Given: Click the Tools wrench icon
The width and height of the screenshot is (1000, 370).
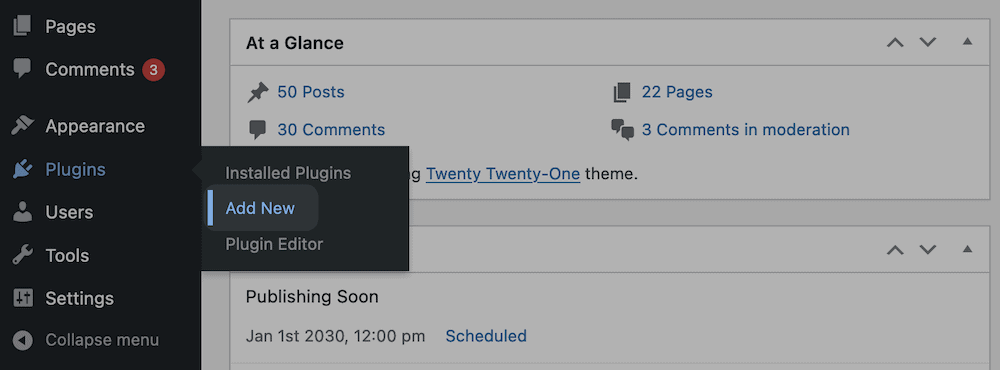Looking at the screenshot, I should click(x=22, y=255).
